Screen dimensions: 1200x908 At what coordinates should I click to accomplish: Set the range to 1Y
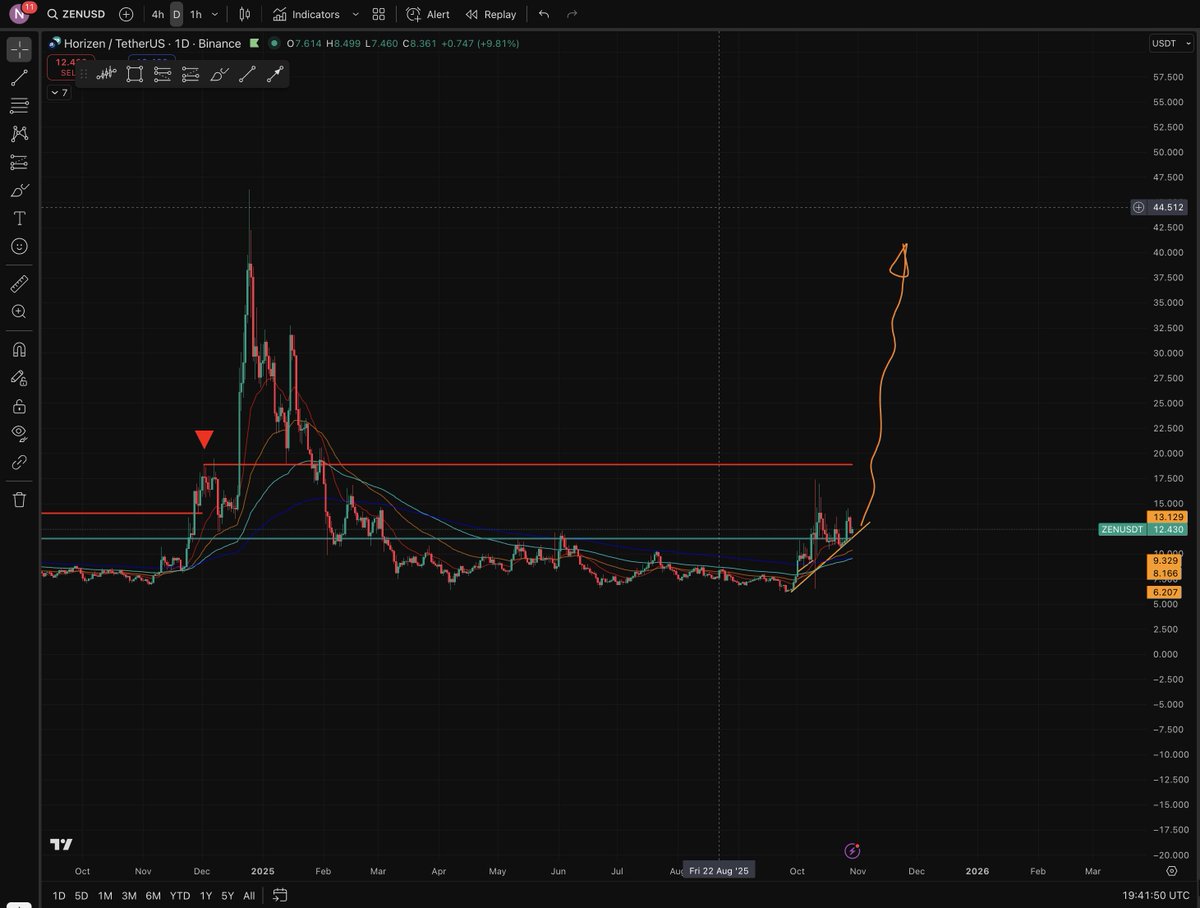tap(206, 896)
